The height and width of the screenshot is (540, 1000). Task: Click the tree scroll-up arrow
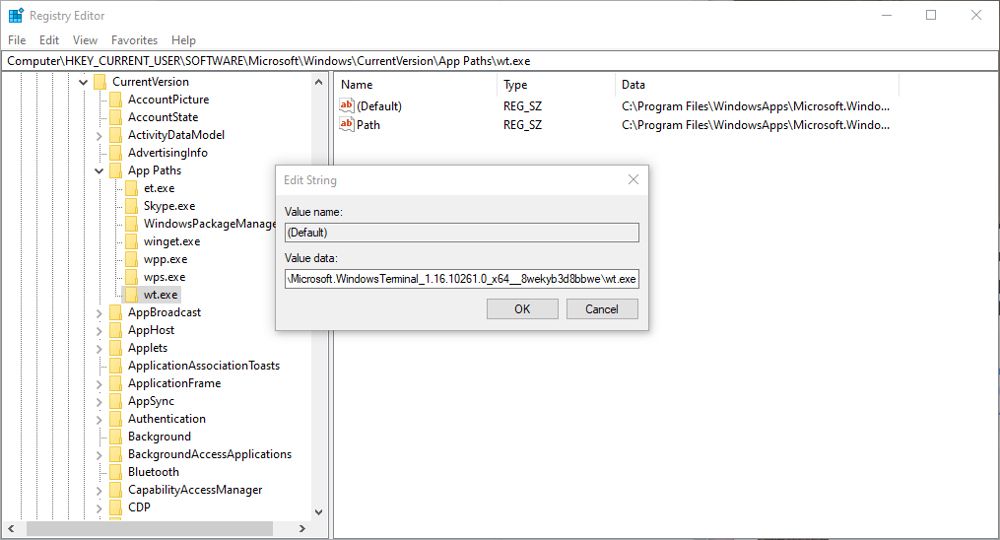[x=318, y=82]
